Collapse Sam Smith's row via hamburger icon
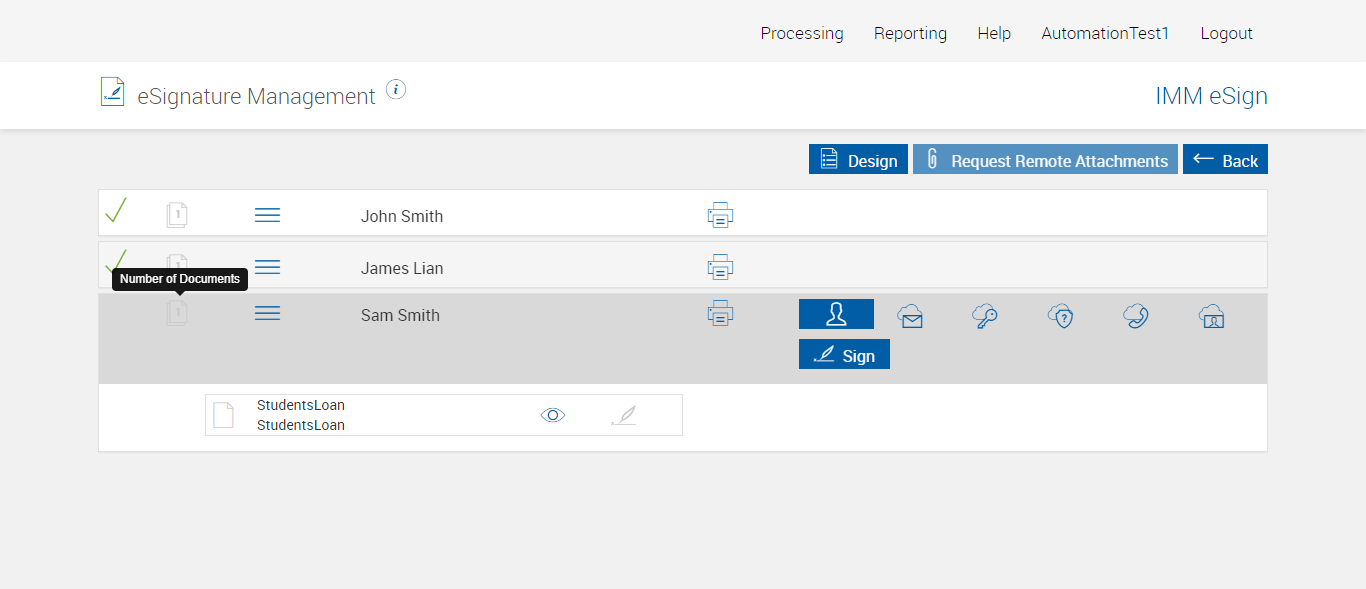 pyautogui.click(x=267, y=314)
